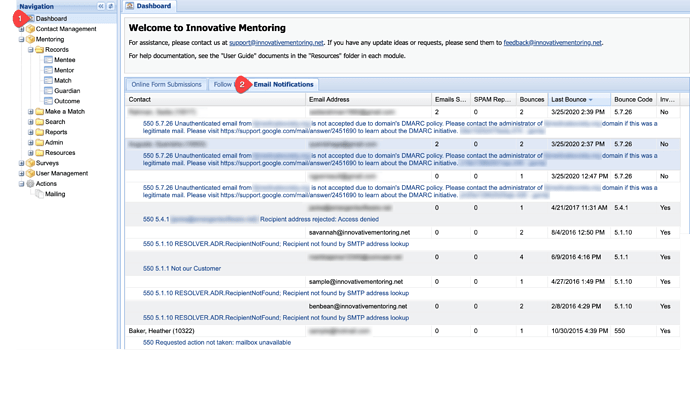The image size is (690, 415).
Task: Click the Actions gear icon
Action: click(30, 184)
